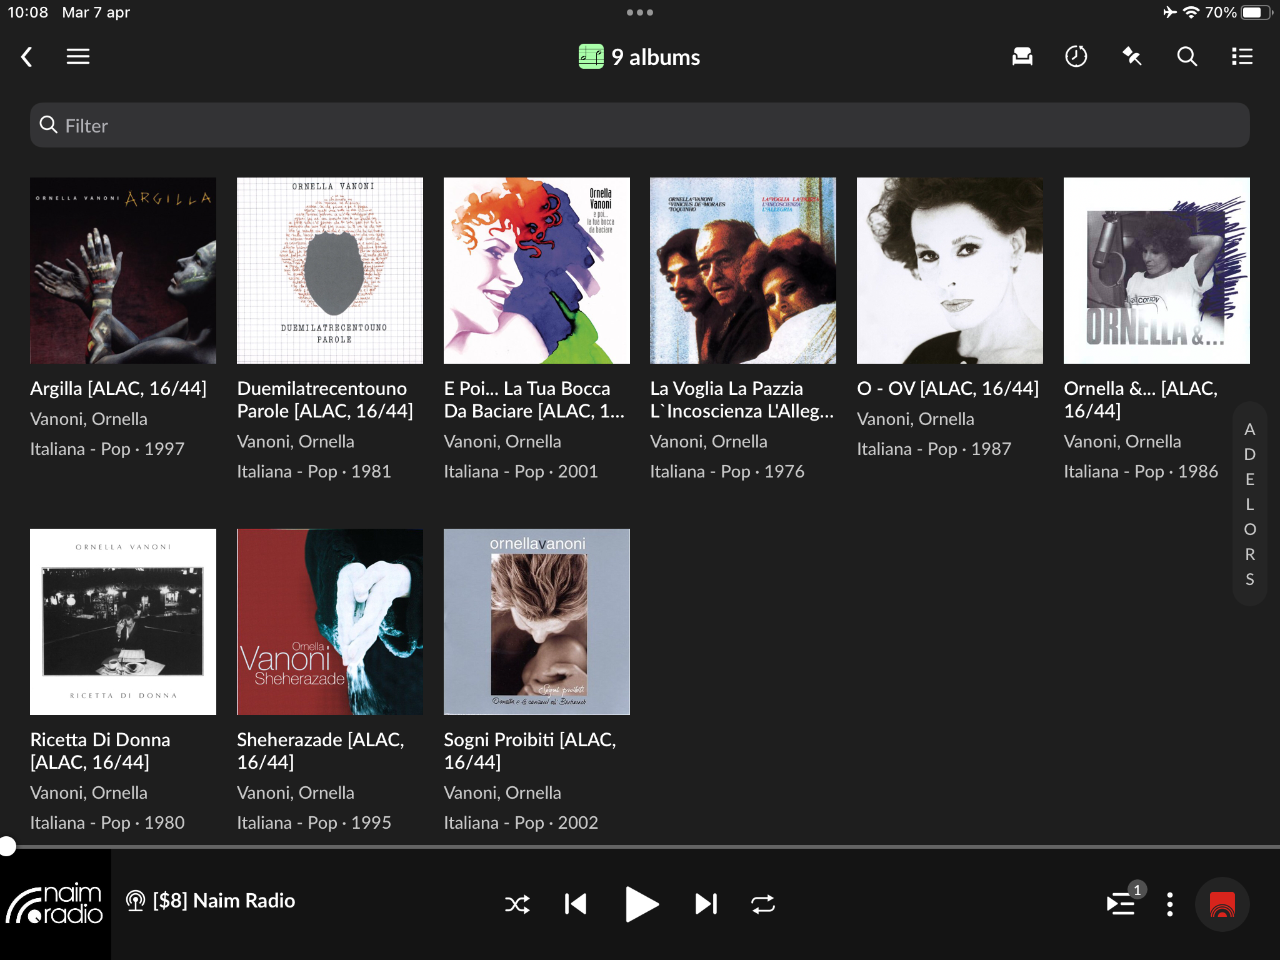Jump to letter R in index
Image resolution: width=1280 pixels, height=960 pixels.
(1250, 554)
